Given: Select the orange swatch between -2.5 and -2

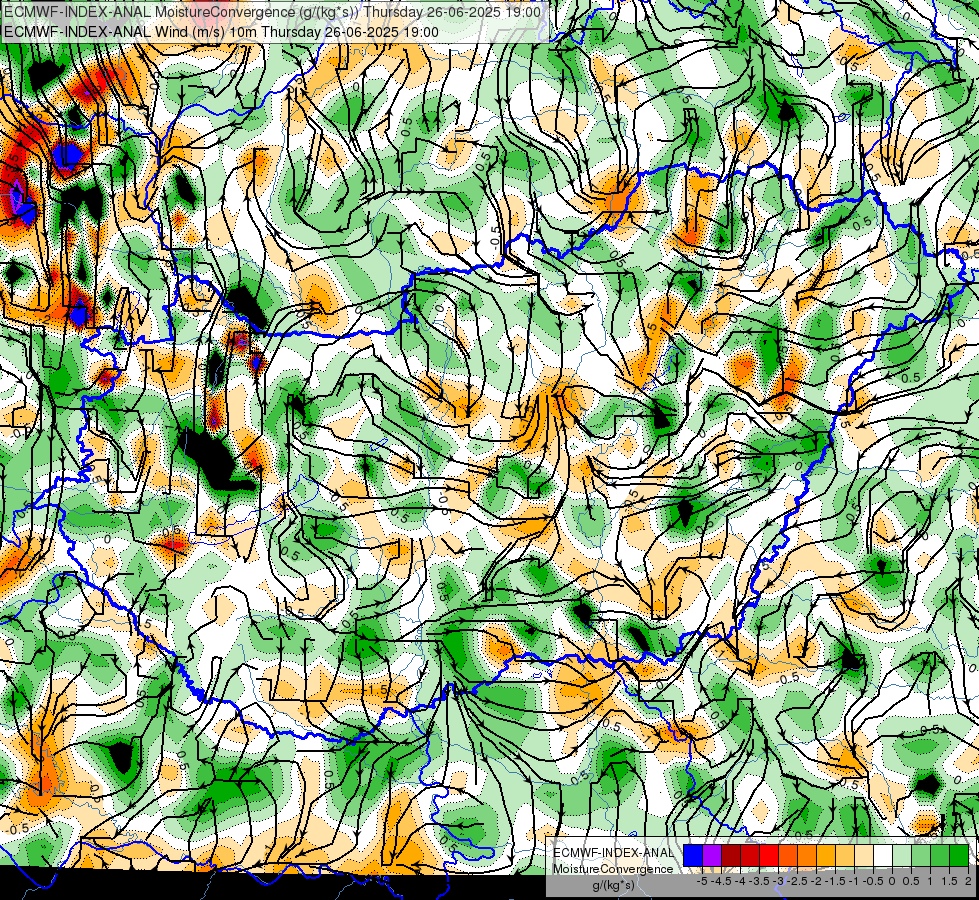Looking at the screenshot, I should click(x=807, y=855).
